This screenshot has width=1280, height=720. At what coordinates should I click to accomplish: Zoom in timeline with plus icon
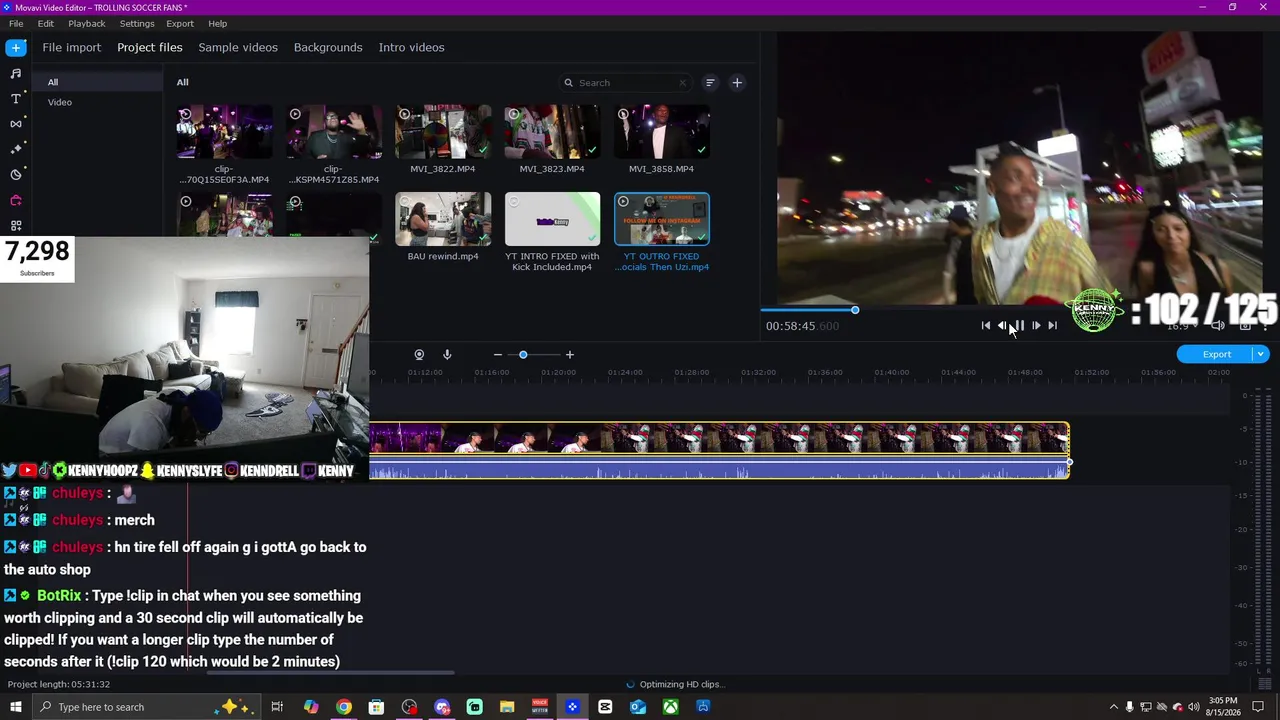570,355
